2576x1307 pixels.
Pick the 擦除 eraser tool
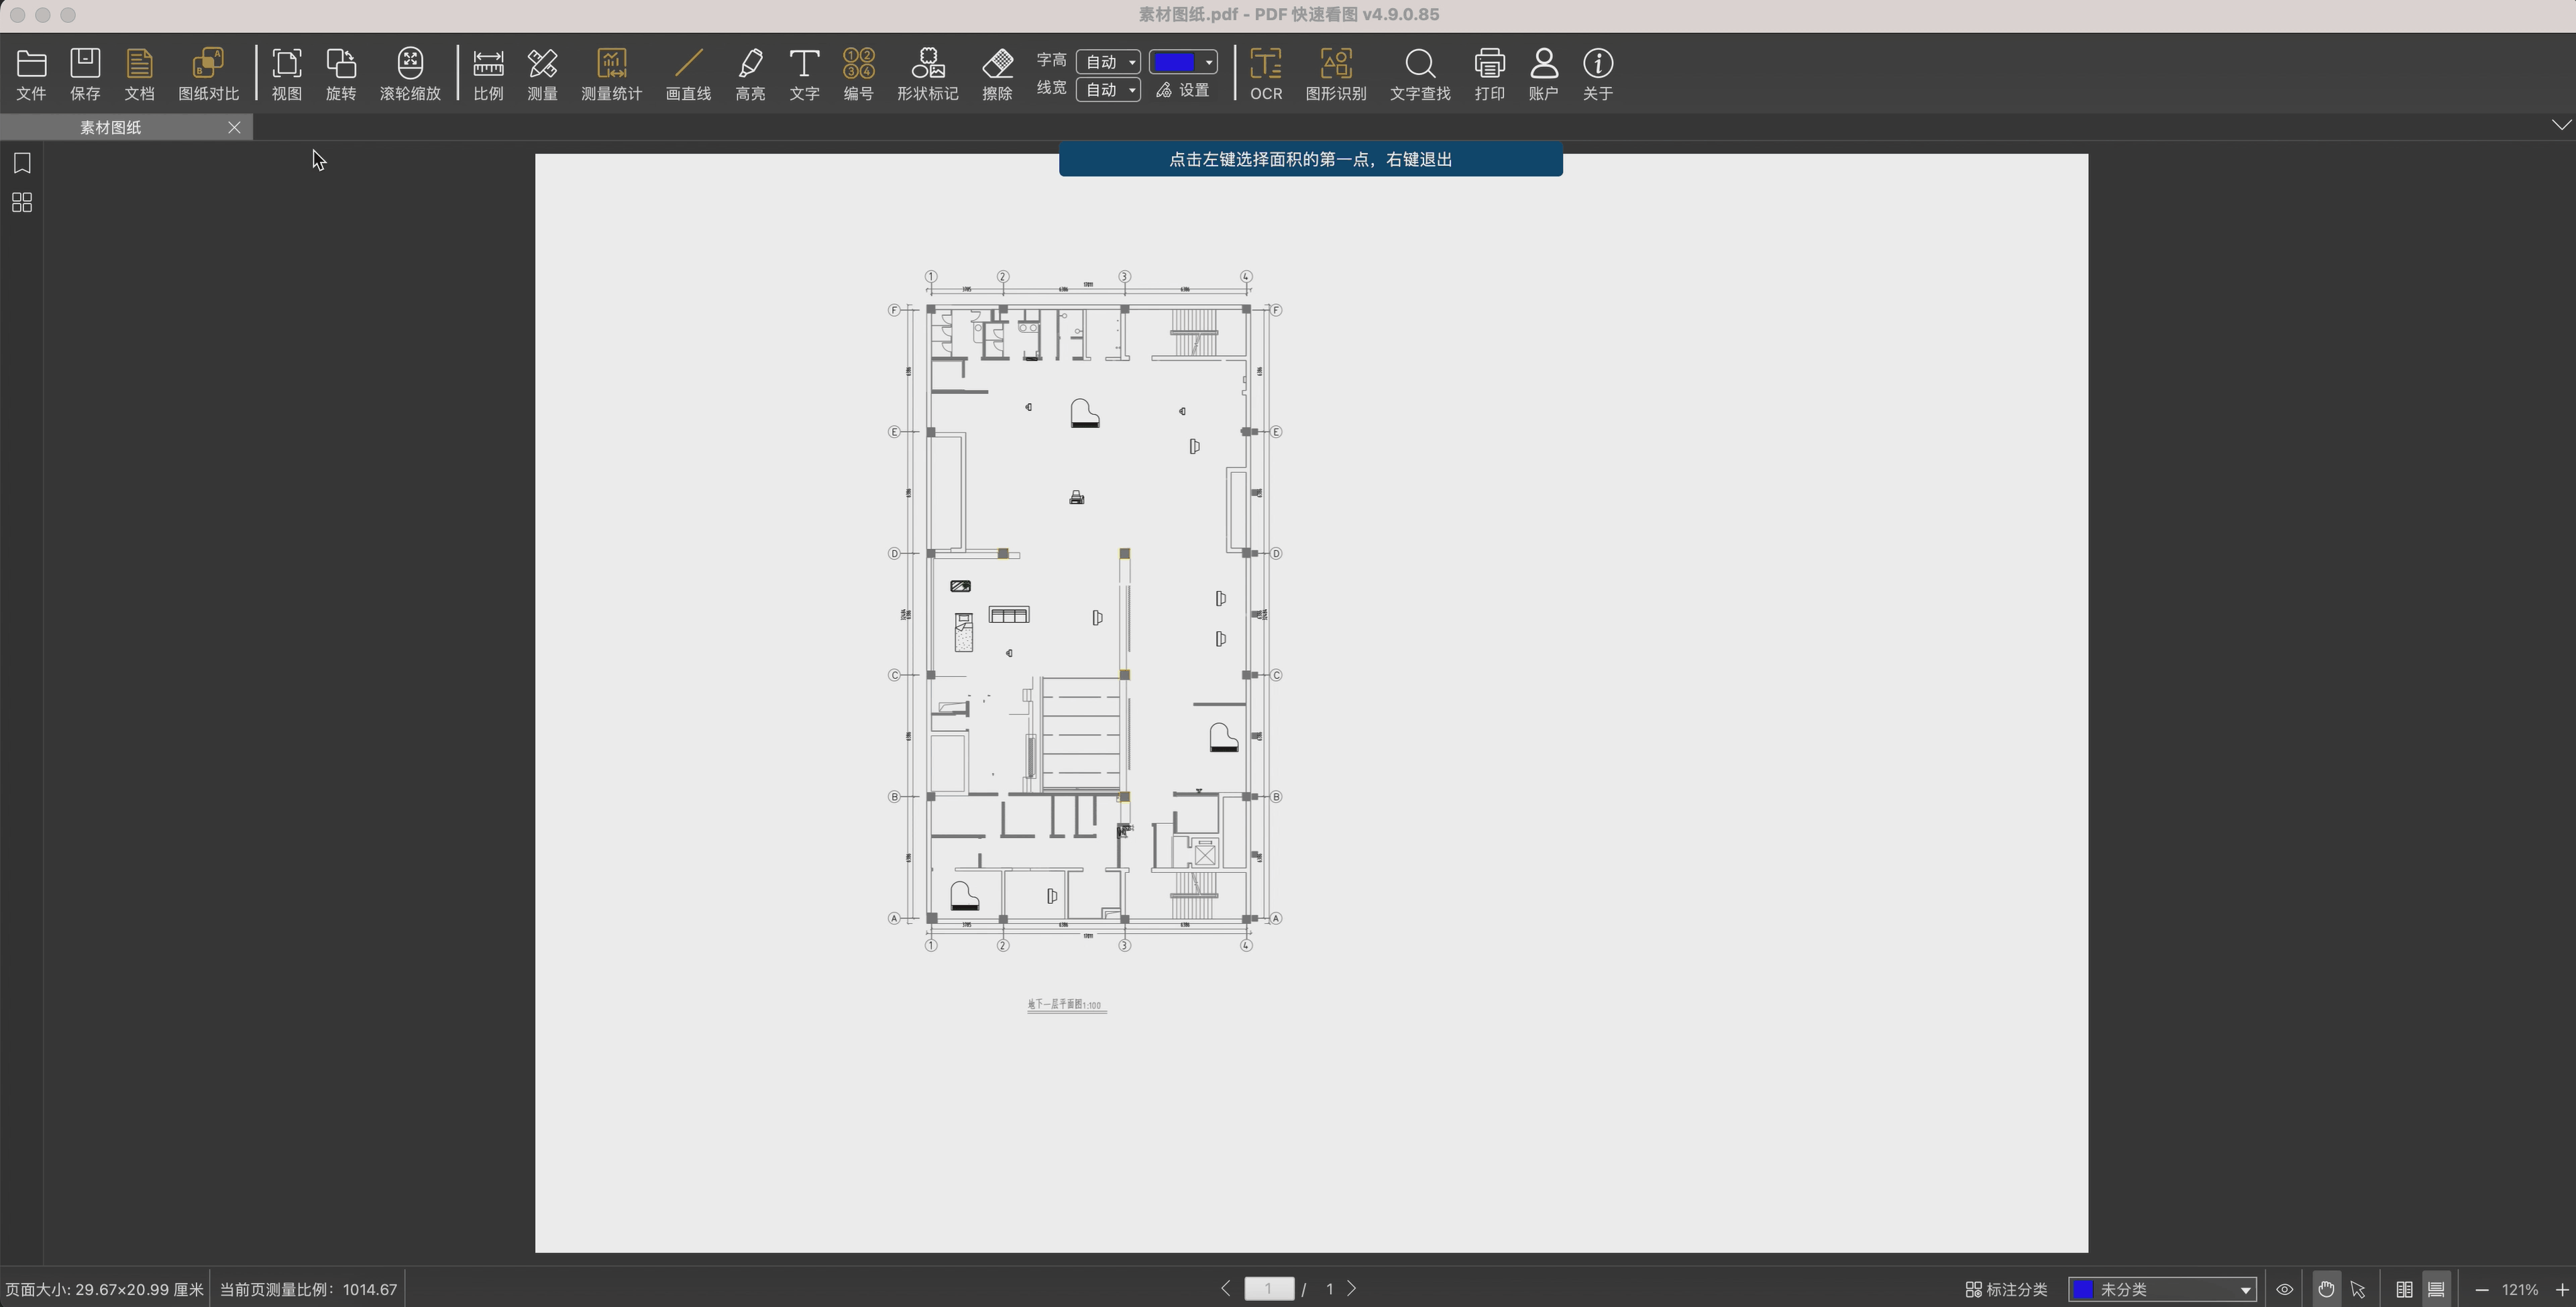[997, 73]
